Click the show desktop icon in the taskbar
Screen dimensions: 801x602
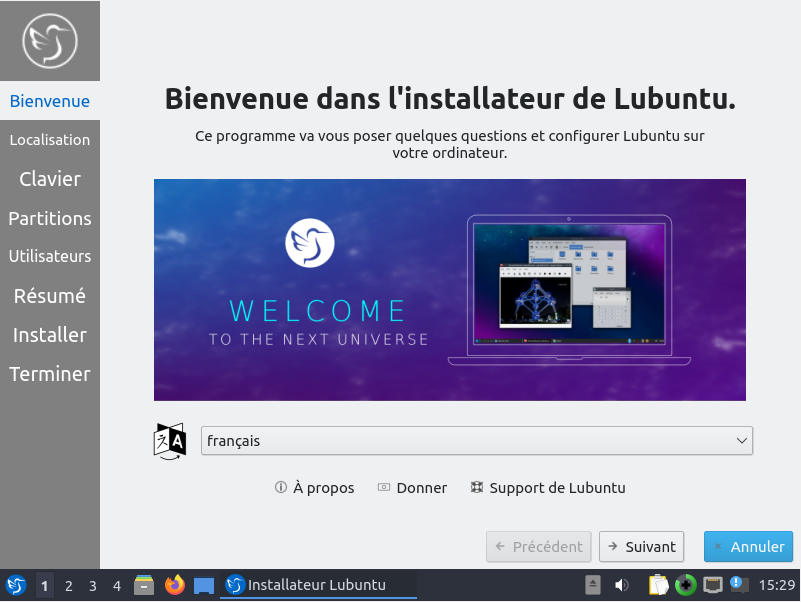[204, 586]
